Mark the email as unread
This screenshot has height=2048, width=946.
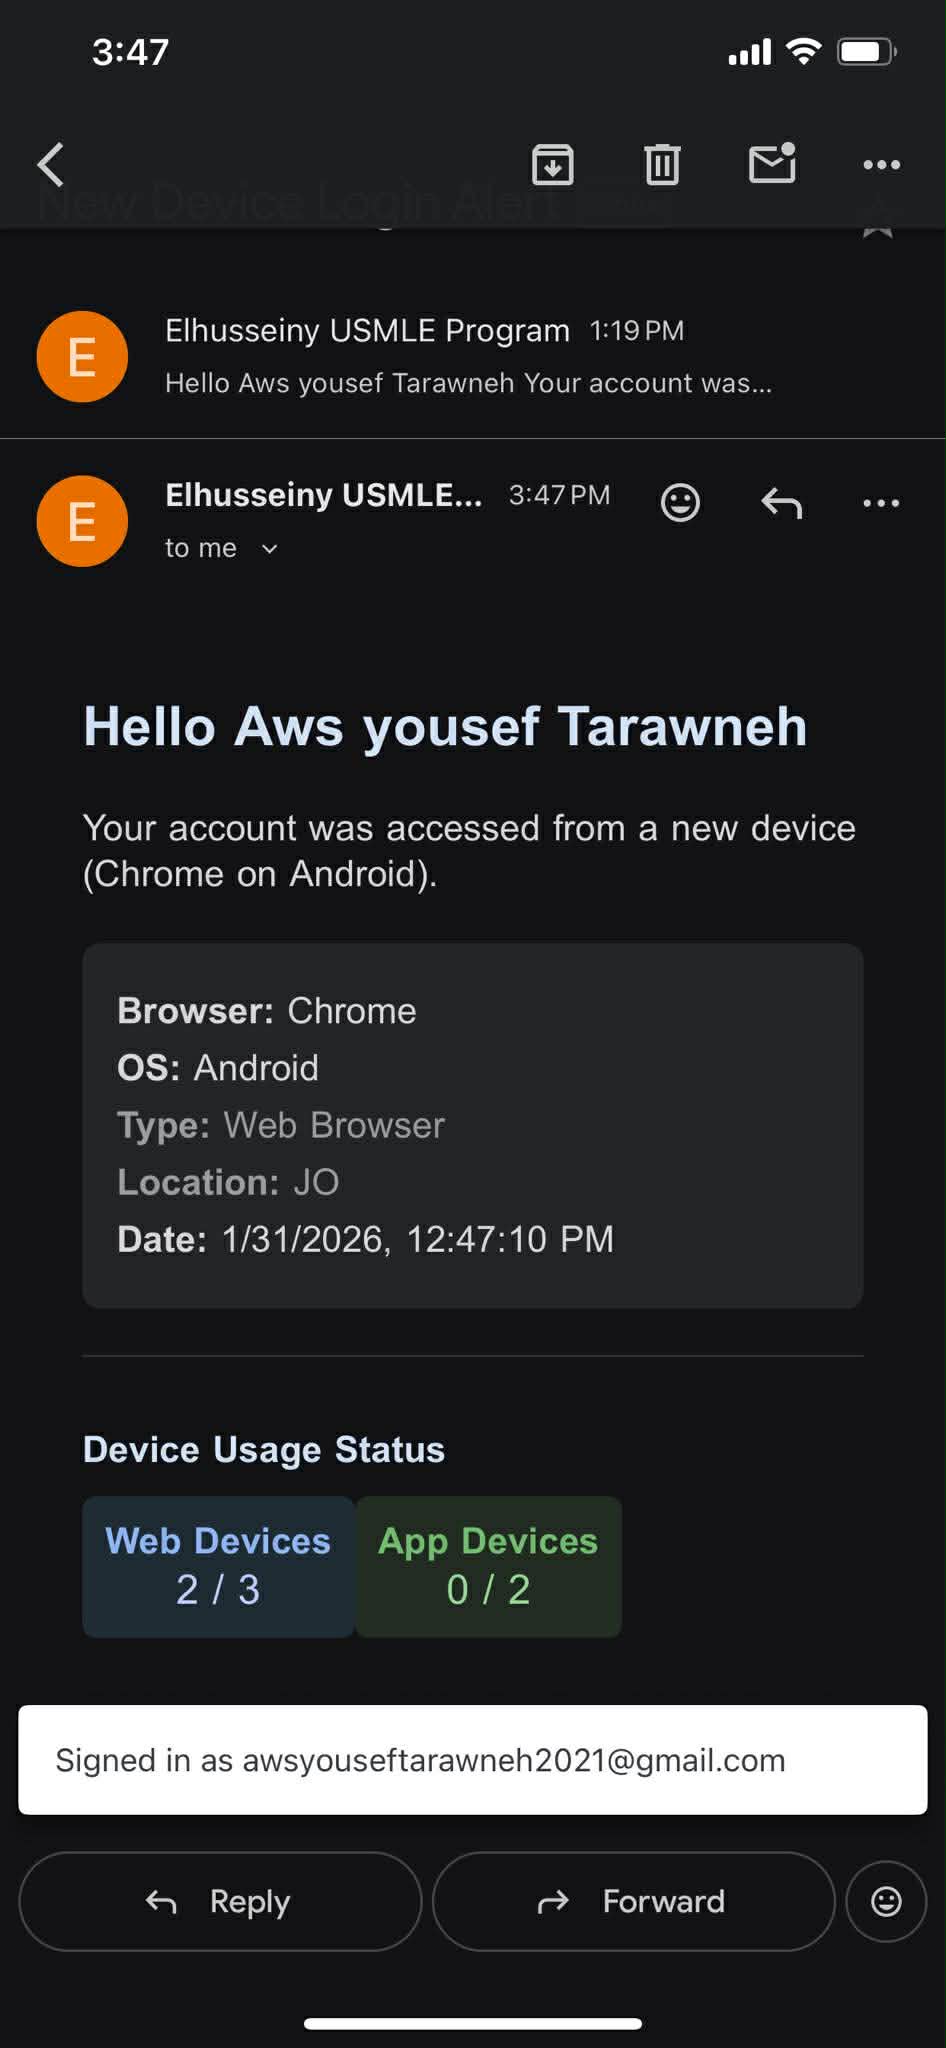pyautogui.click(x=772, y=164)
